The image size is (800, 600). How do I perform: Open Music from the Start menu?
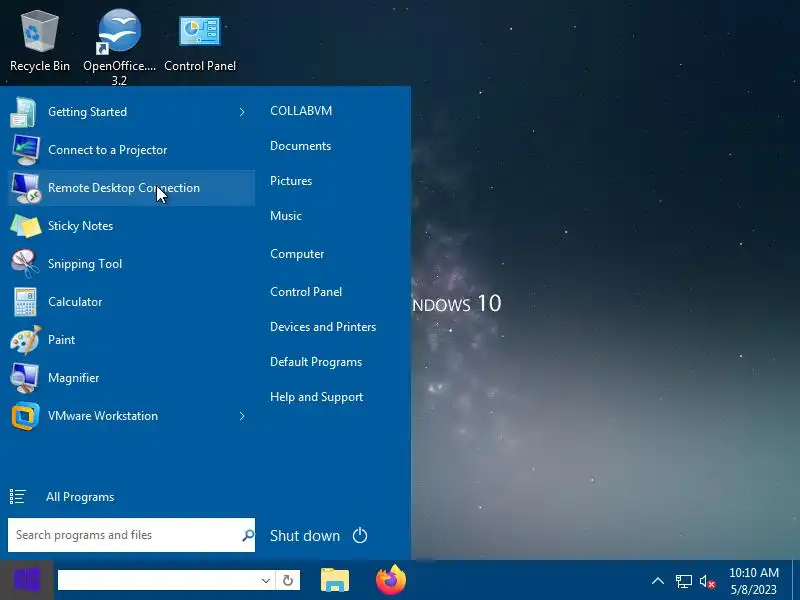286,216
